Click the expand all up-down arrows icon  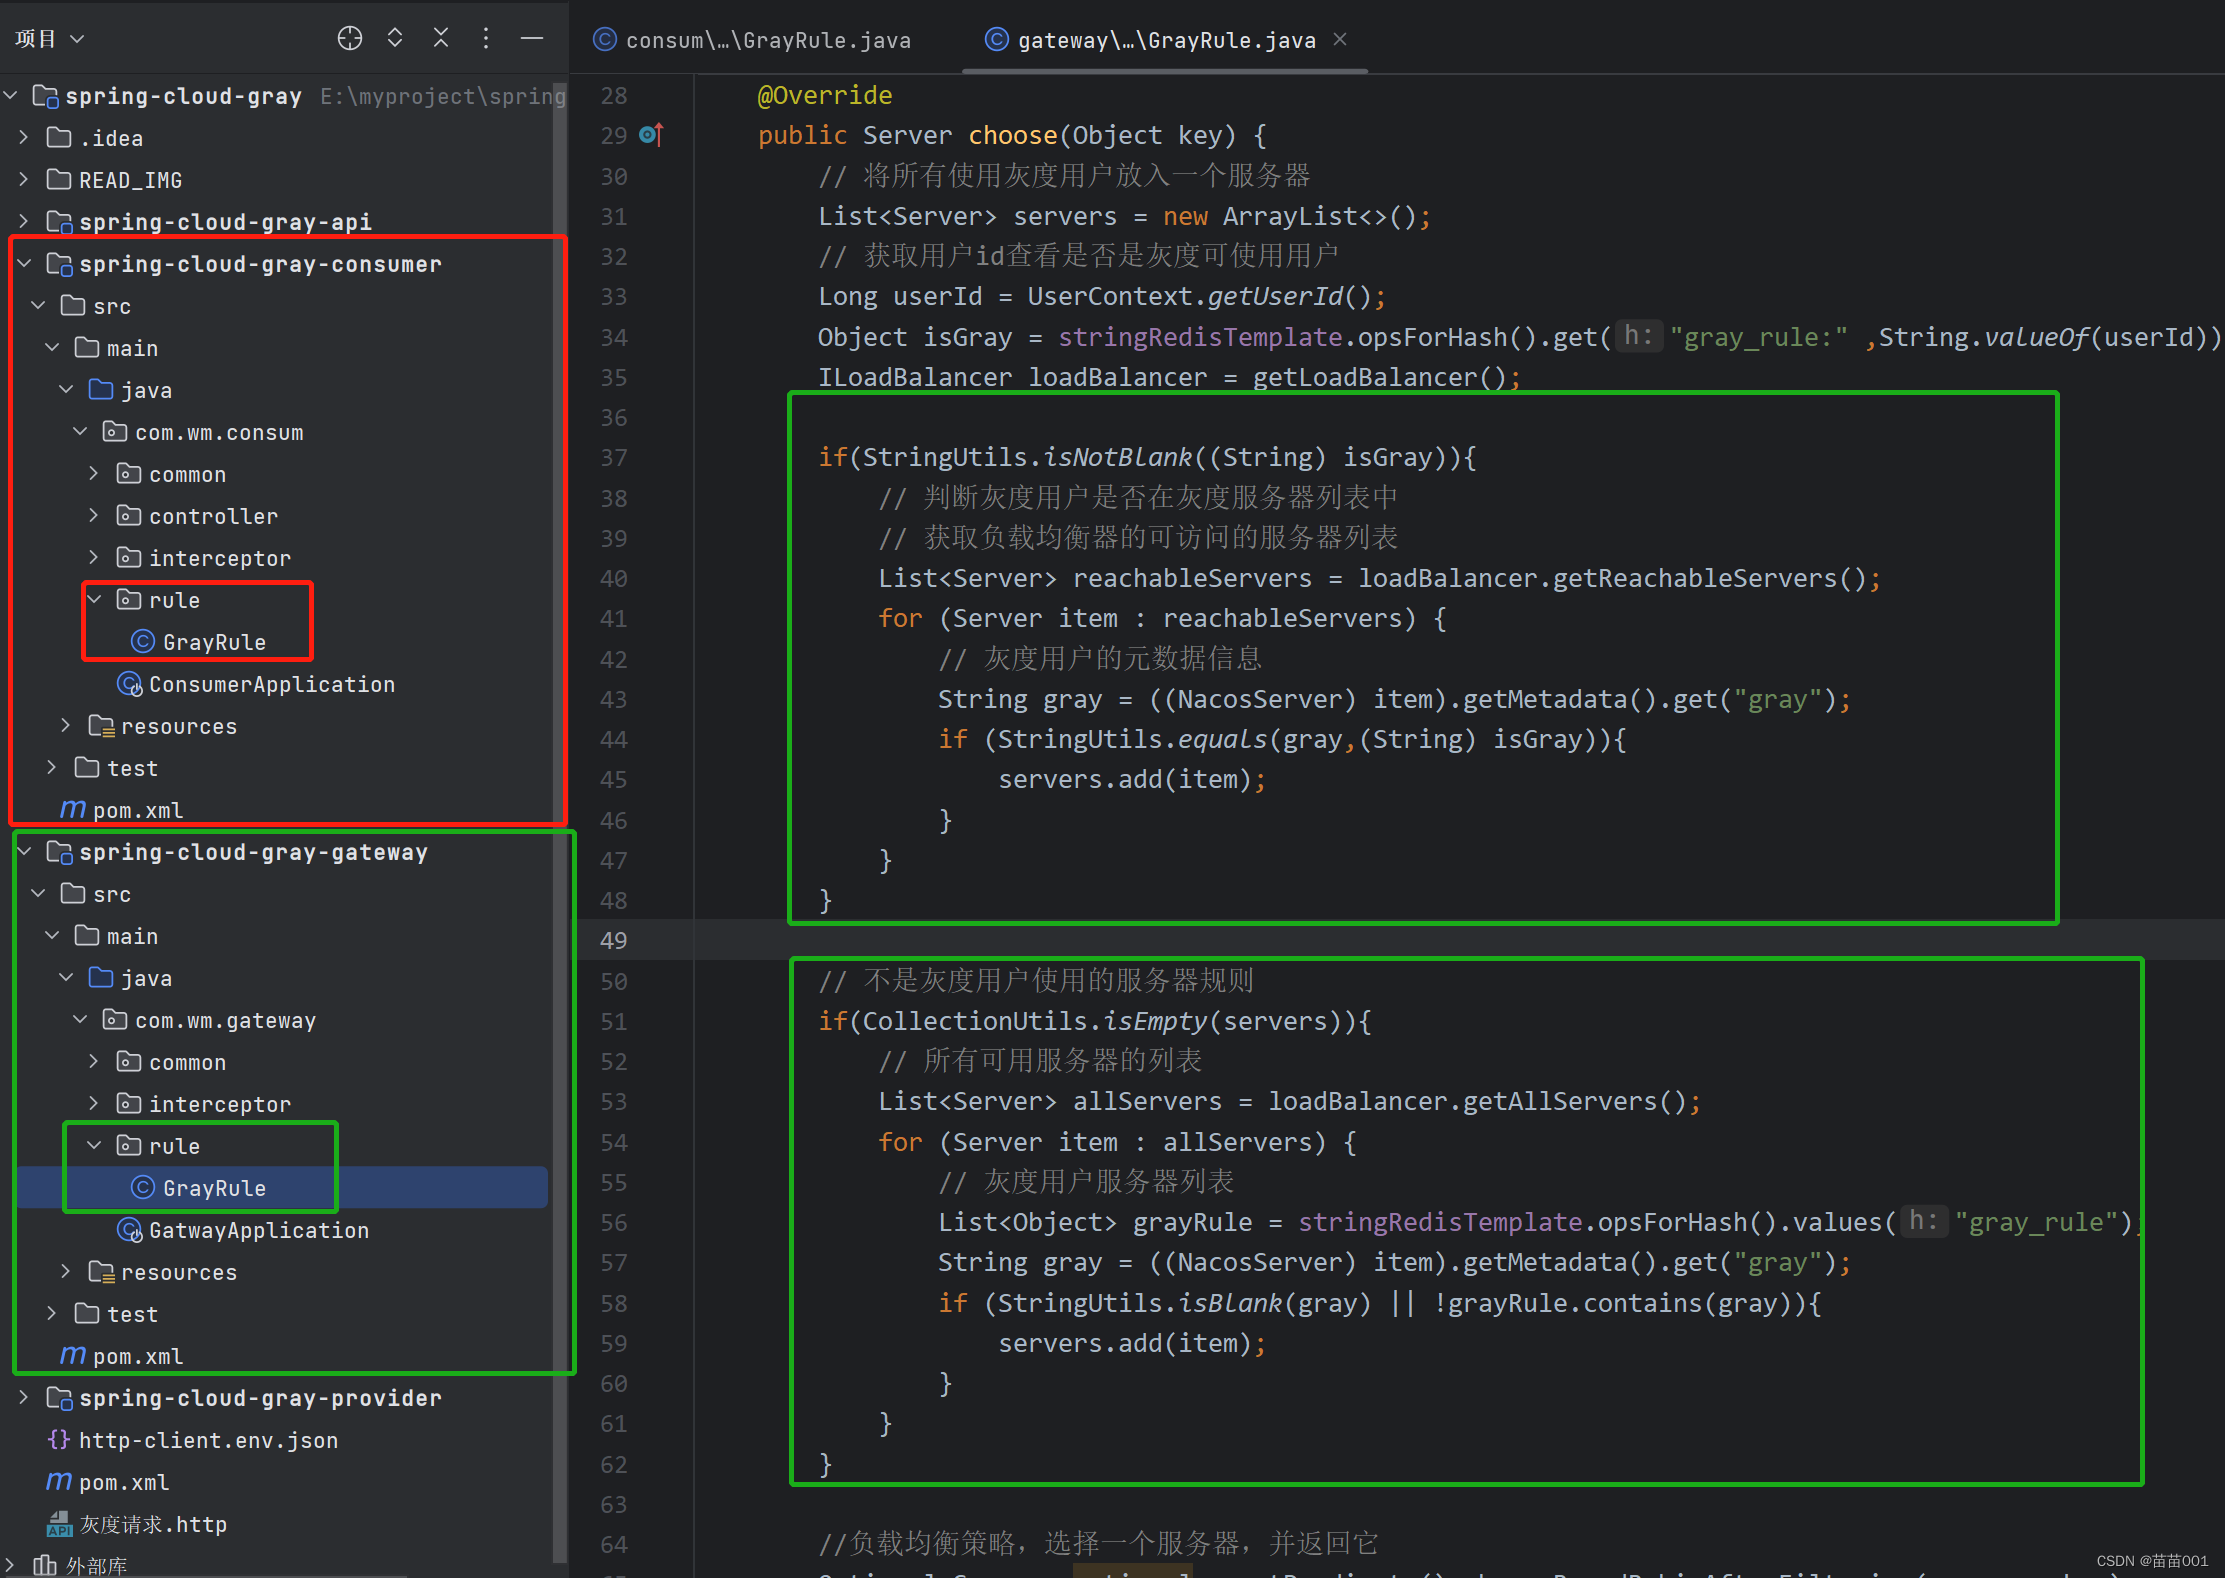tap(395, 38)
